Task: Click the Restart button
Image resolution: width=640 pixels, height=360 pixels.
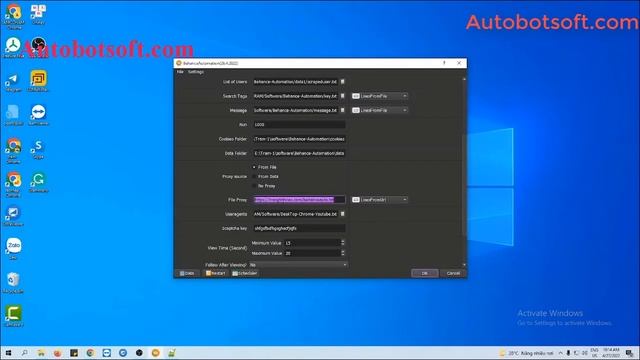Action: coord(216,273)
